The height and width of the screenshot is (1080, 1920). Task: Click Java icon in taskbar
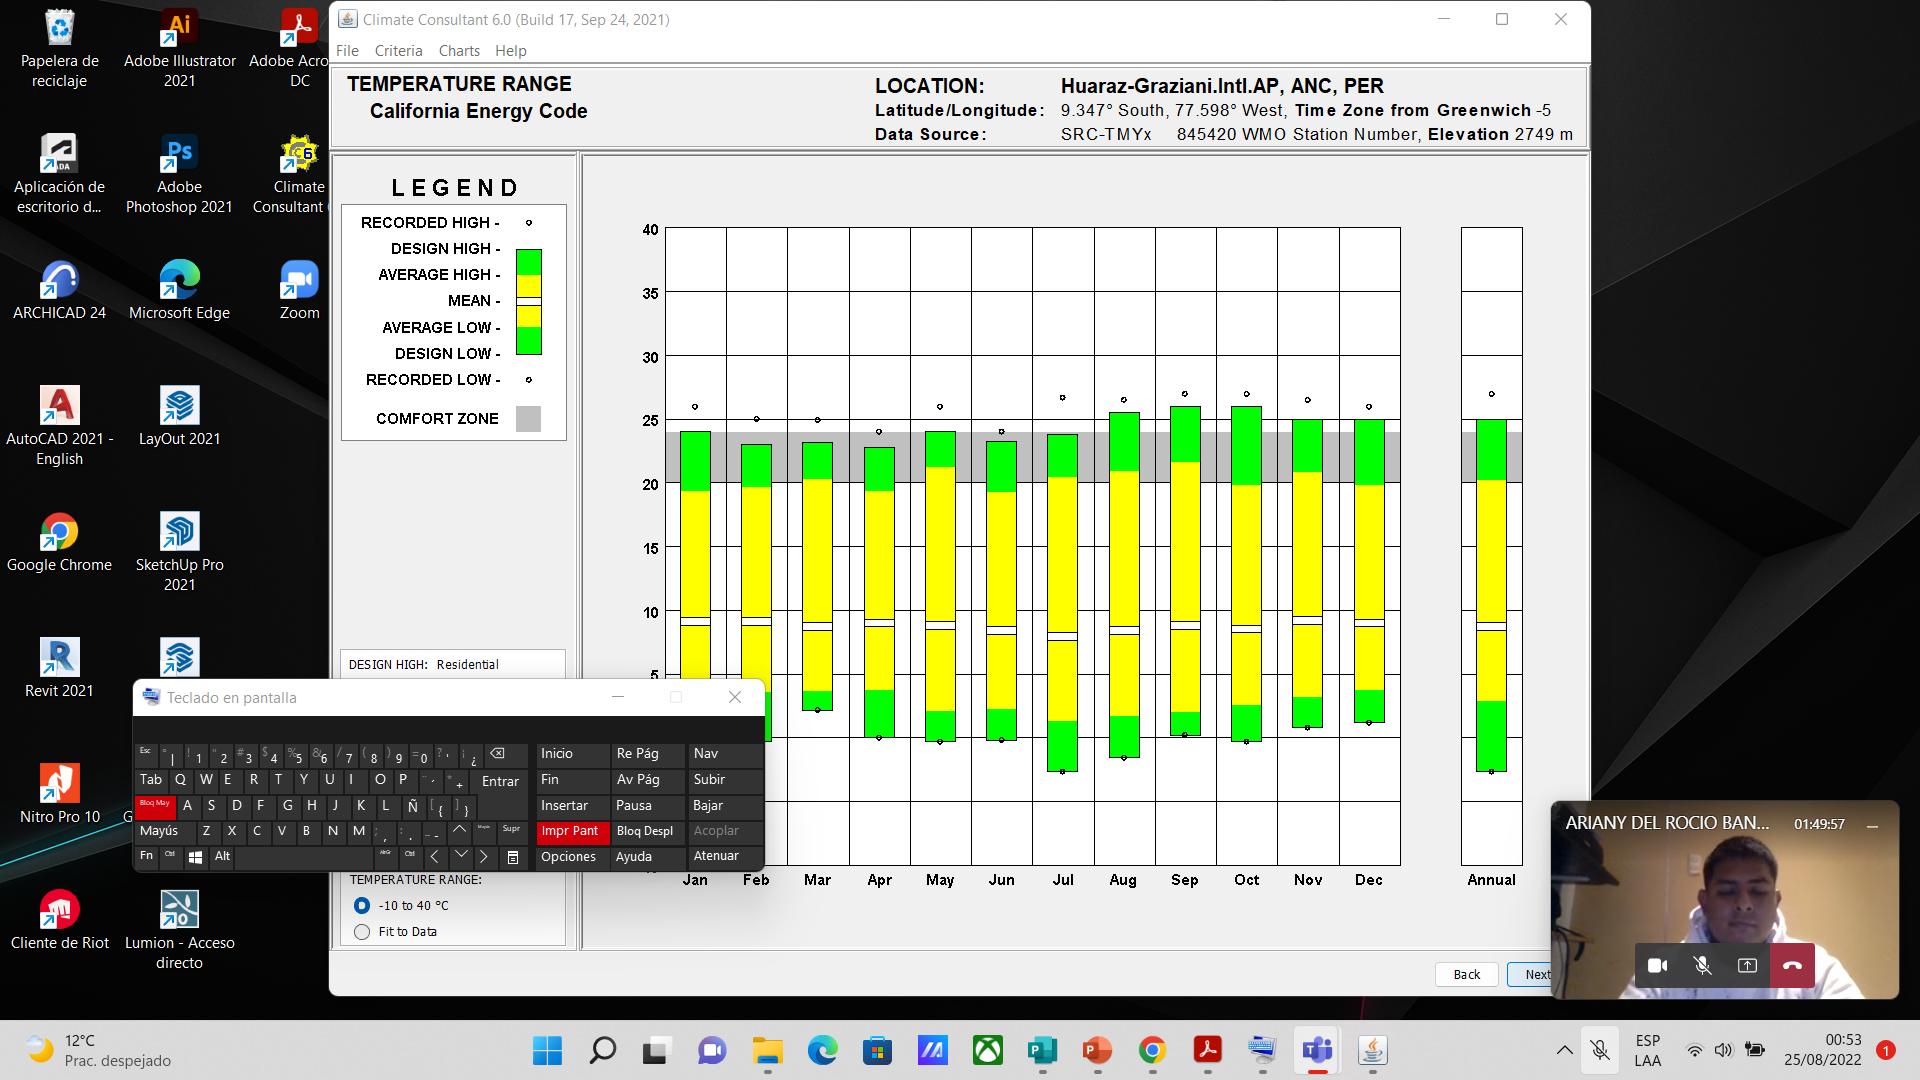1373,1050
